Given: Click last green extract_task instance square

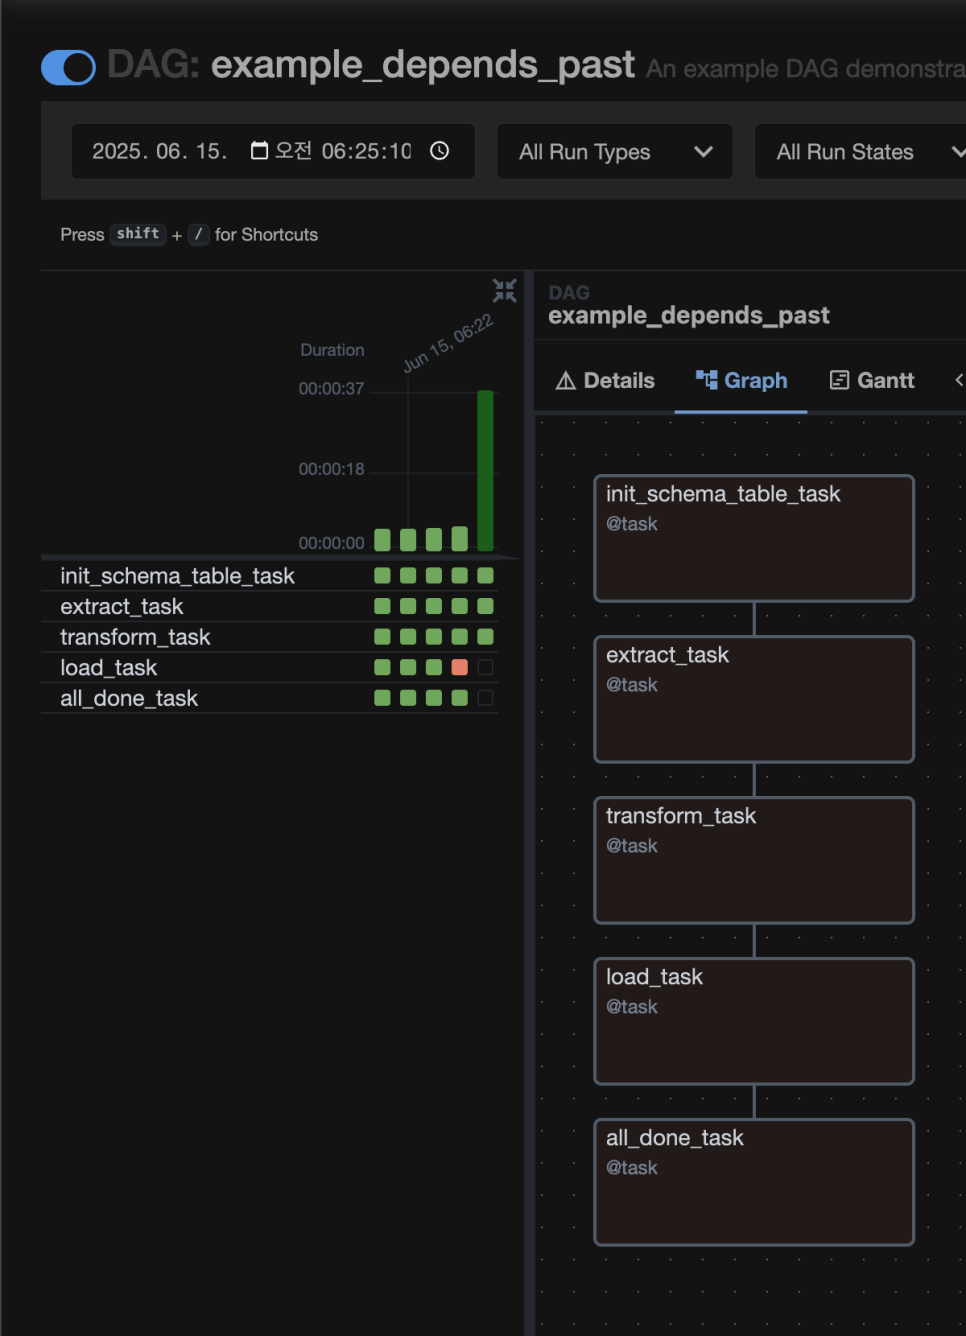Looking at the screenshot, I should 486,606.
